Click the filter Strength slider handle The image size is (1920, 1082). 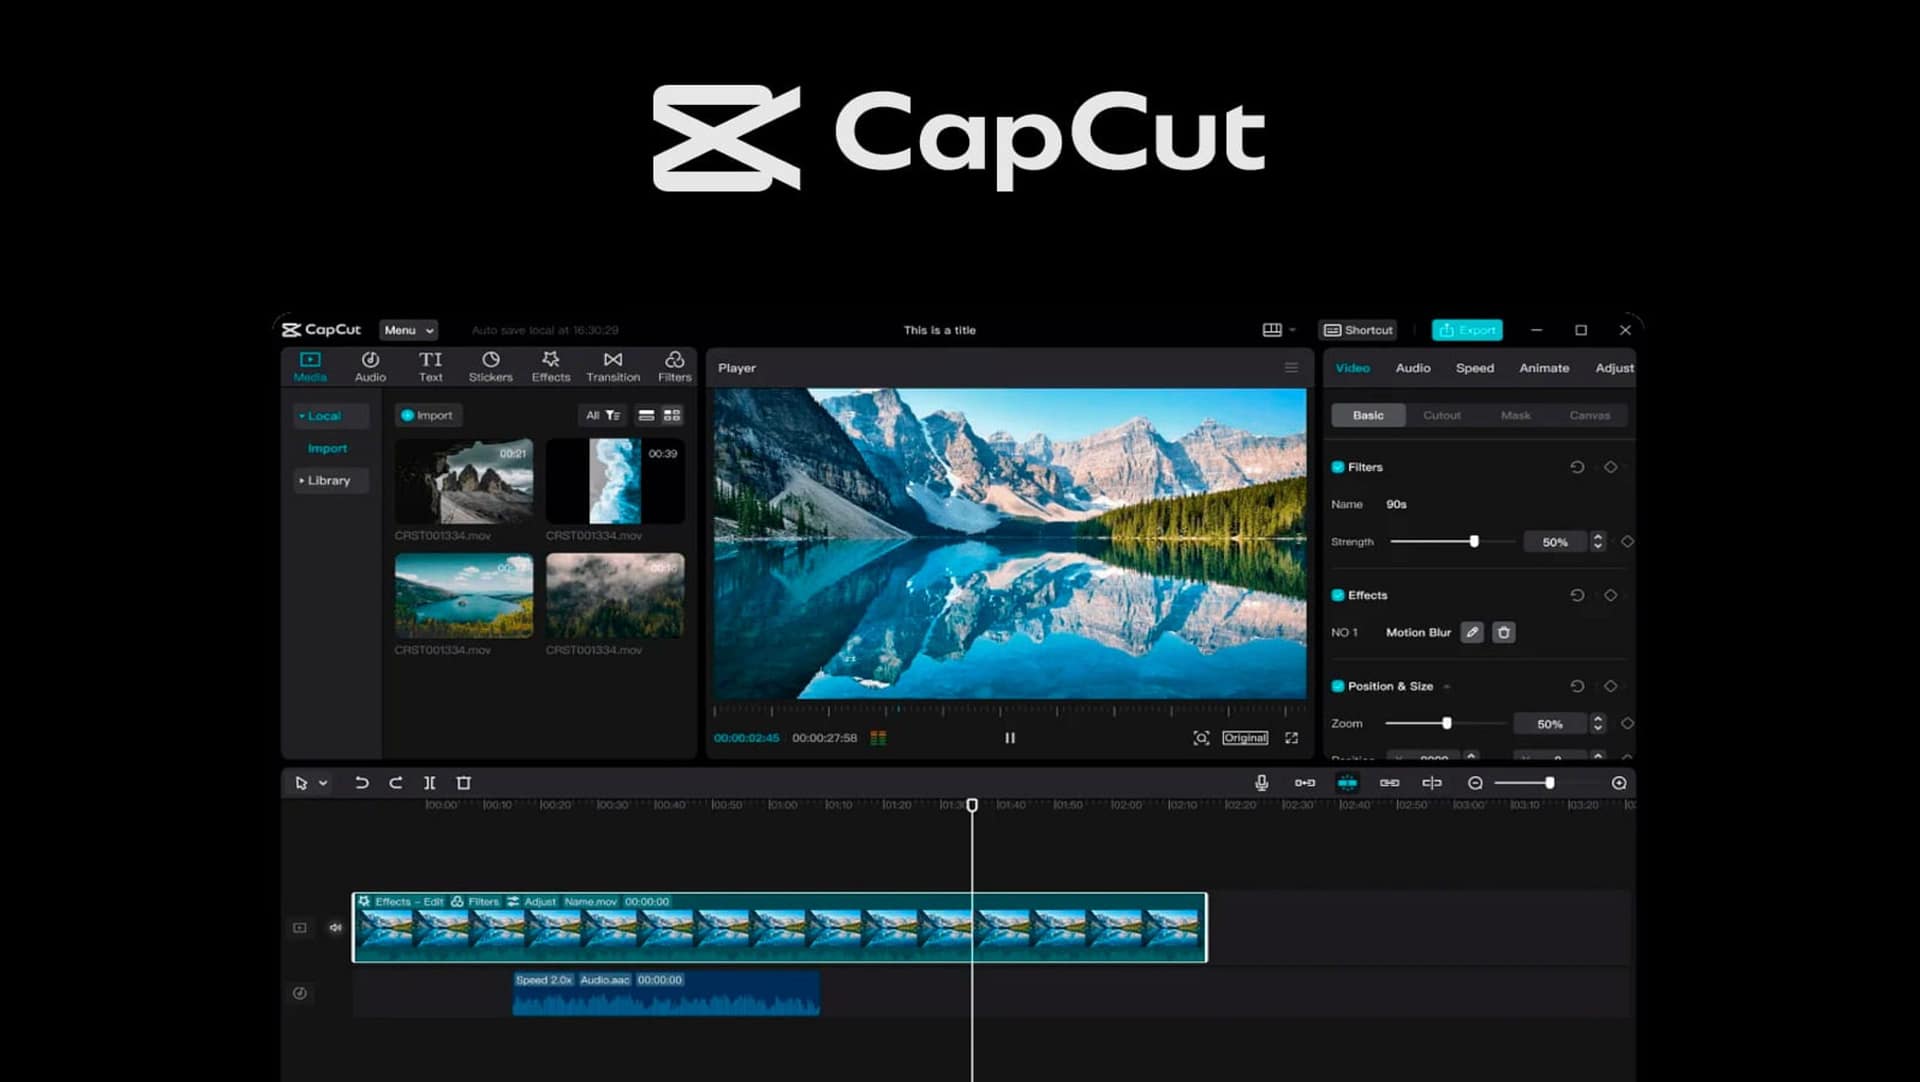point(1474,542)
